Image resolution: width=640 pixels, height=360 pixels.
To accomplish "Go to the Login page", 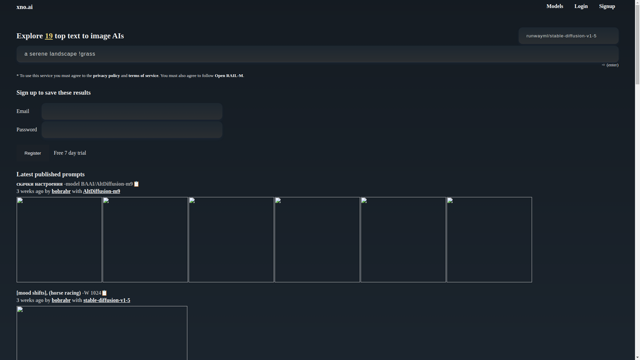I will click(x=581, y=6).
